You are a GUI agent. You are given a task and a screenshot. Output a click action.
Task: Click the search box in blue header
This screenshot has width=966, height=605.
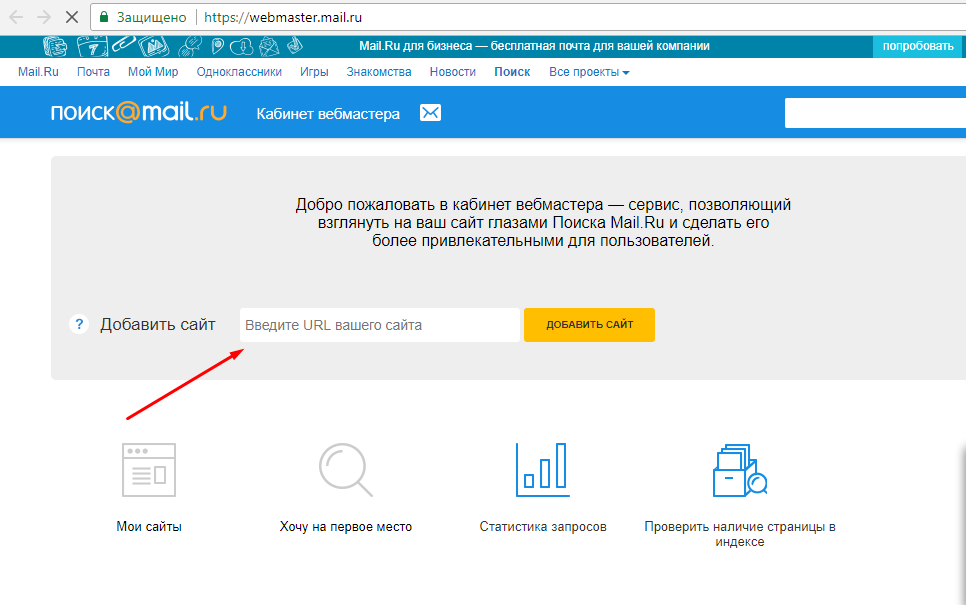coord(875,113)
